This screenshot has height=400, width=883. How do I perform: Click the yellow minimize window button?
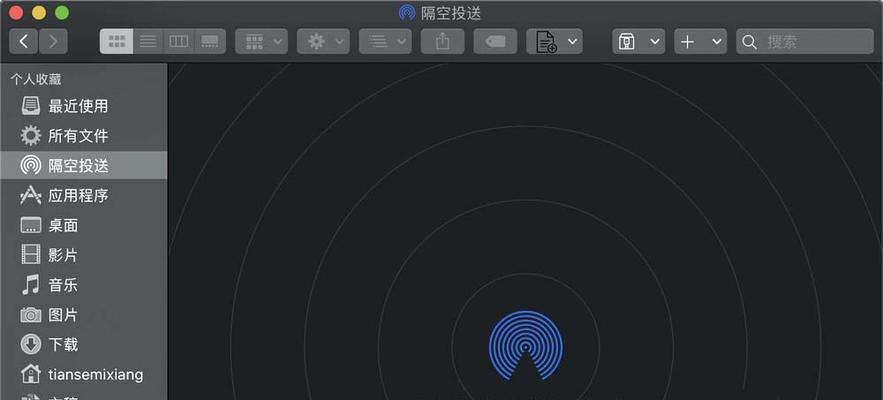coord(39,13)
